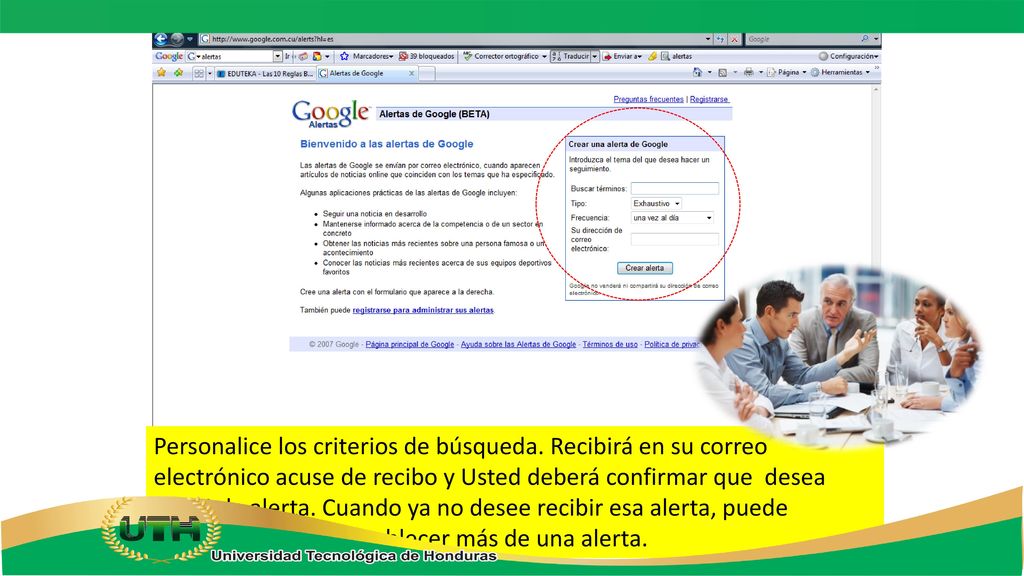This screenshot has width=1024, height=576.
Task: Click the Corrector ortográfico button
Action: point(501,56)
